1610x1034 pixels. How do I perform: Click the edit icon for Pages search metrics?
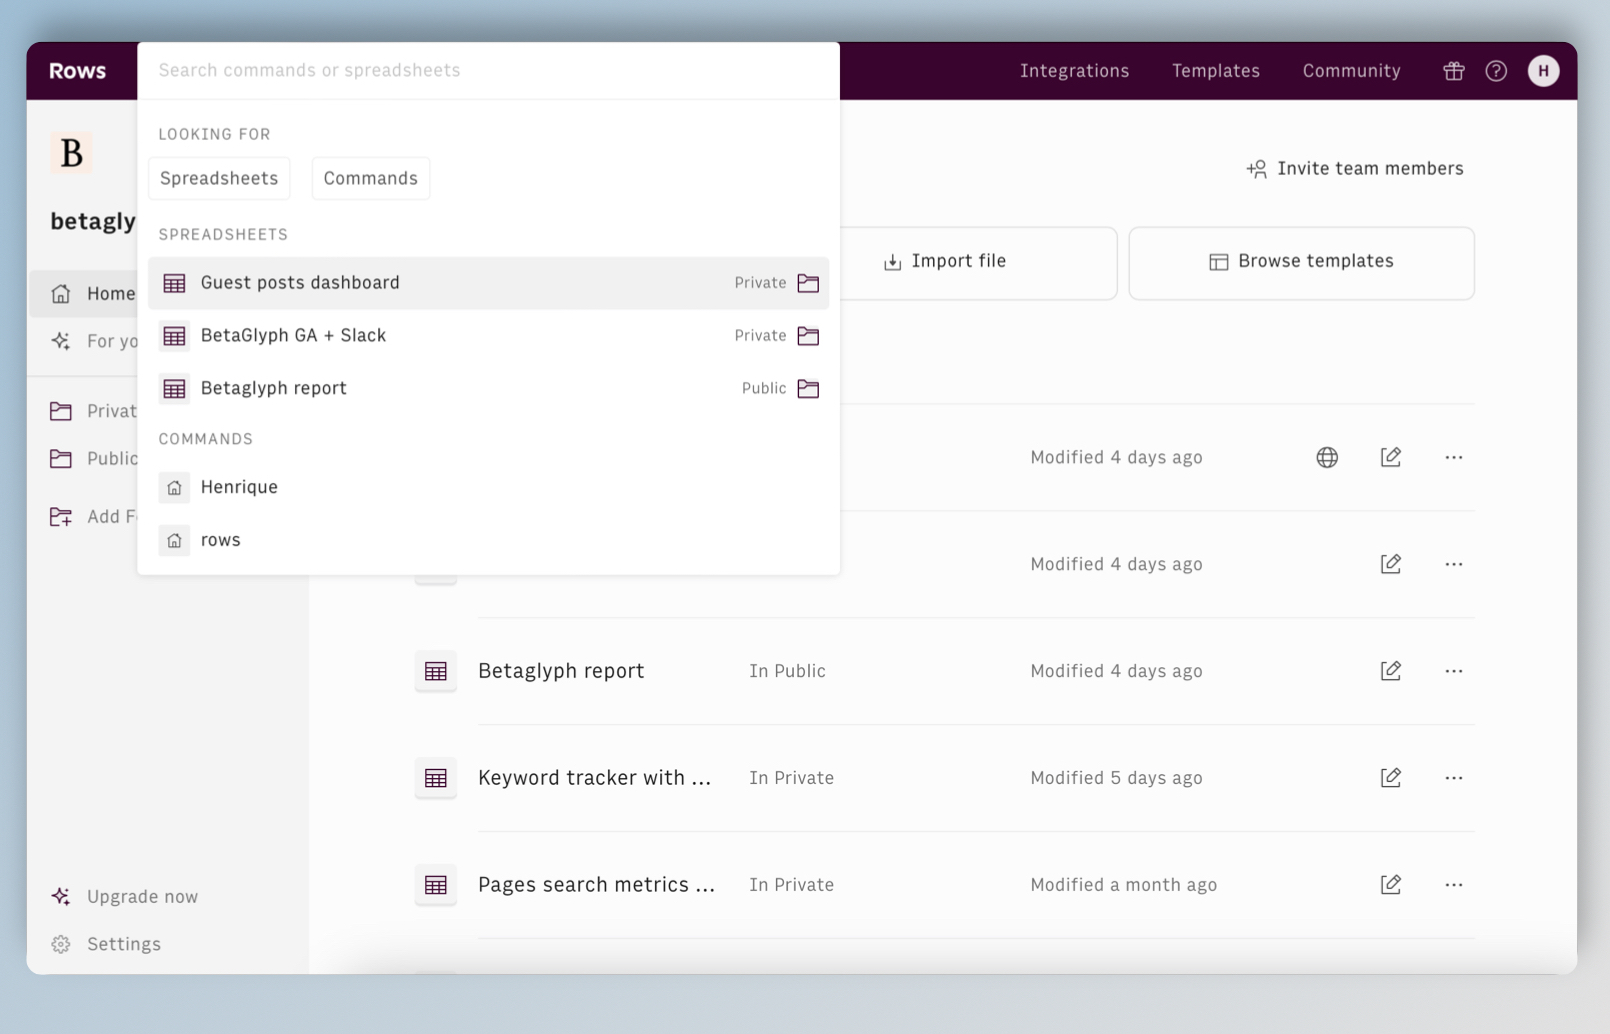(1391, 885)
